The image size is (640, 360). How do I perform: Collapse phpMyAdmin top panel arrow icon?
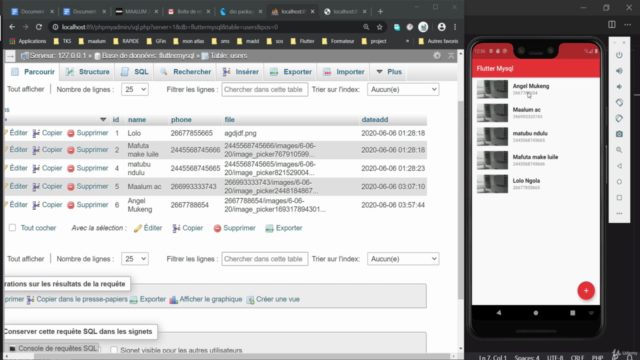(451, 56)
